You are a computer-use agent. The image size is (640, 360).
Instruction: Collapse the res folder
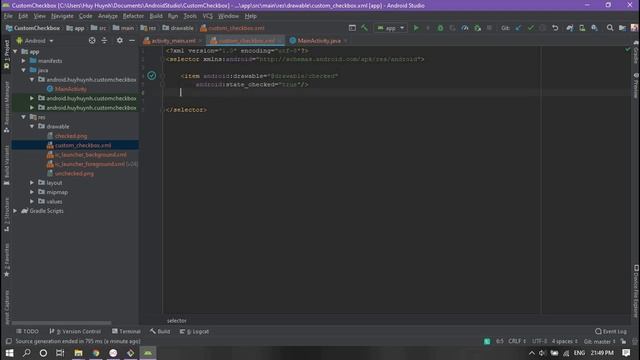point(24,117)
